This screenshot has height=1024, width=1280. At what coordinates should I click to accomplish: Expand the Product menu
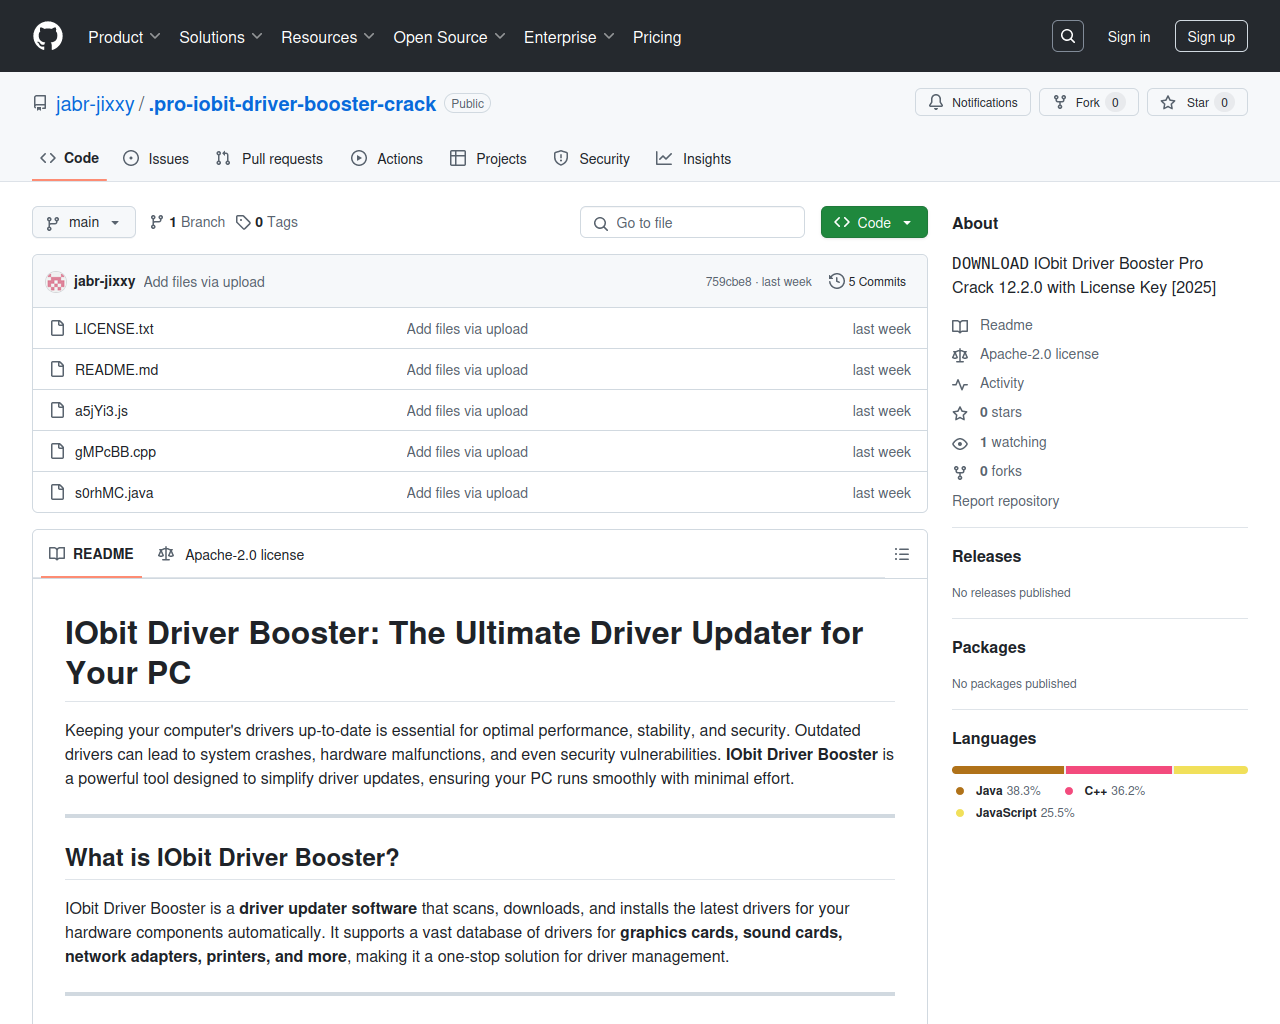tap(124, 37)
